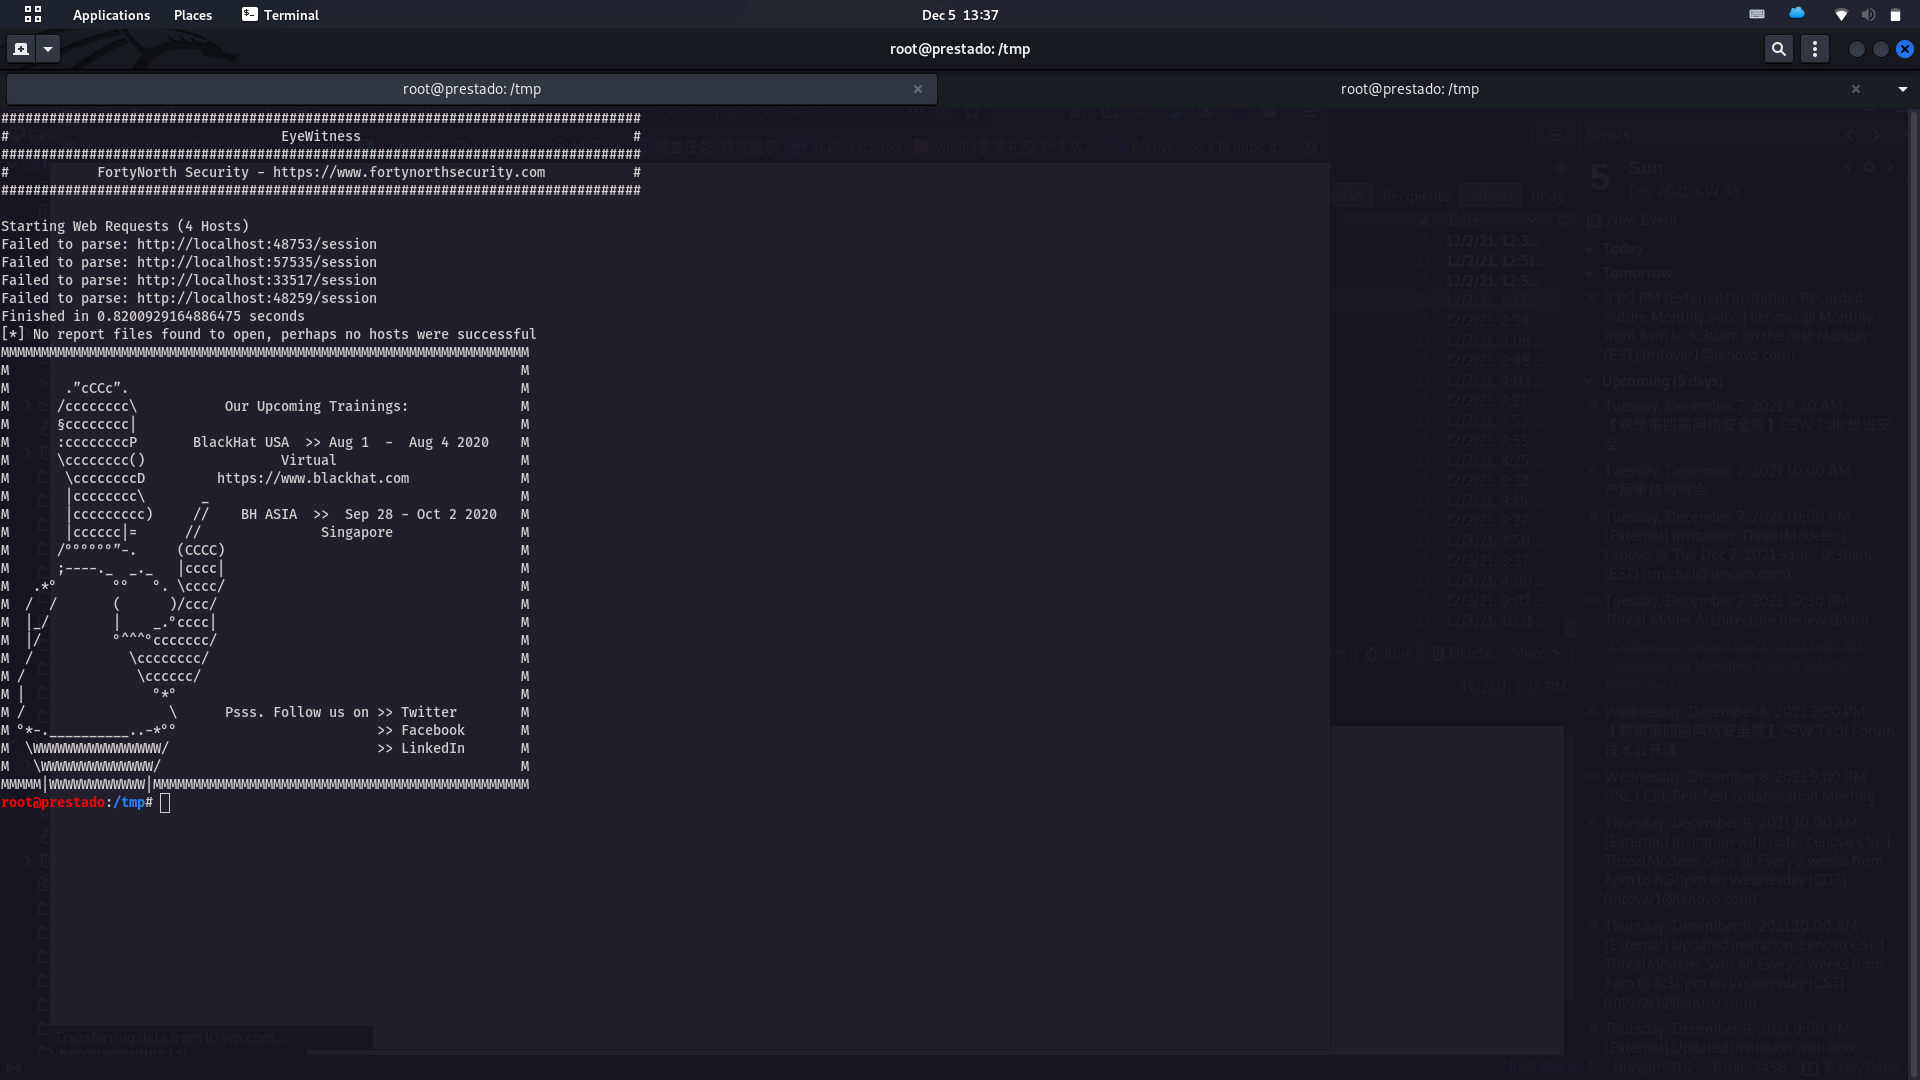Toggle completion of the 9:00 PM Lenovo event
Viewport: 1920px width, 1080px height.
coord(1593,298)
